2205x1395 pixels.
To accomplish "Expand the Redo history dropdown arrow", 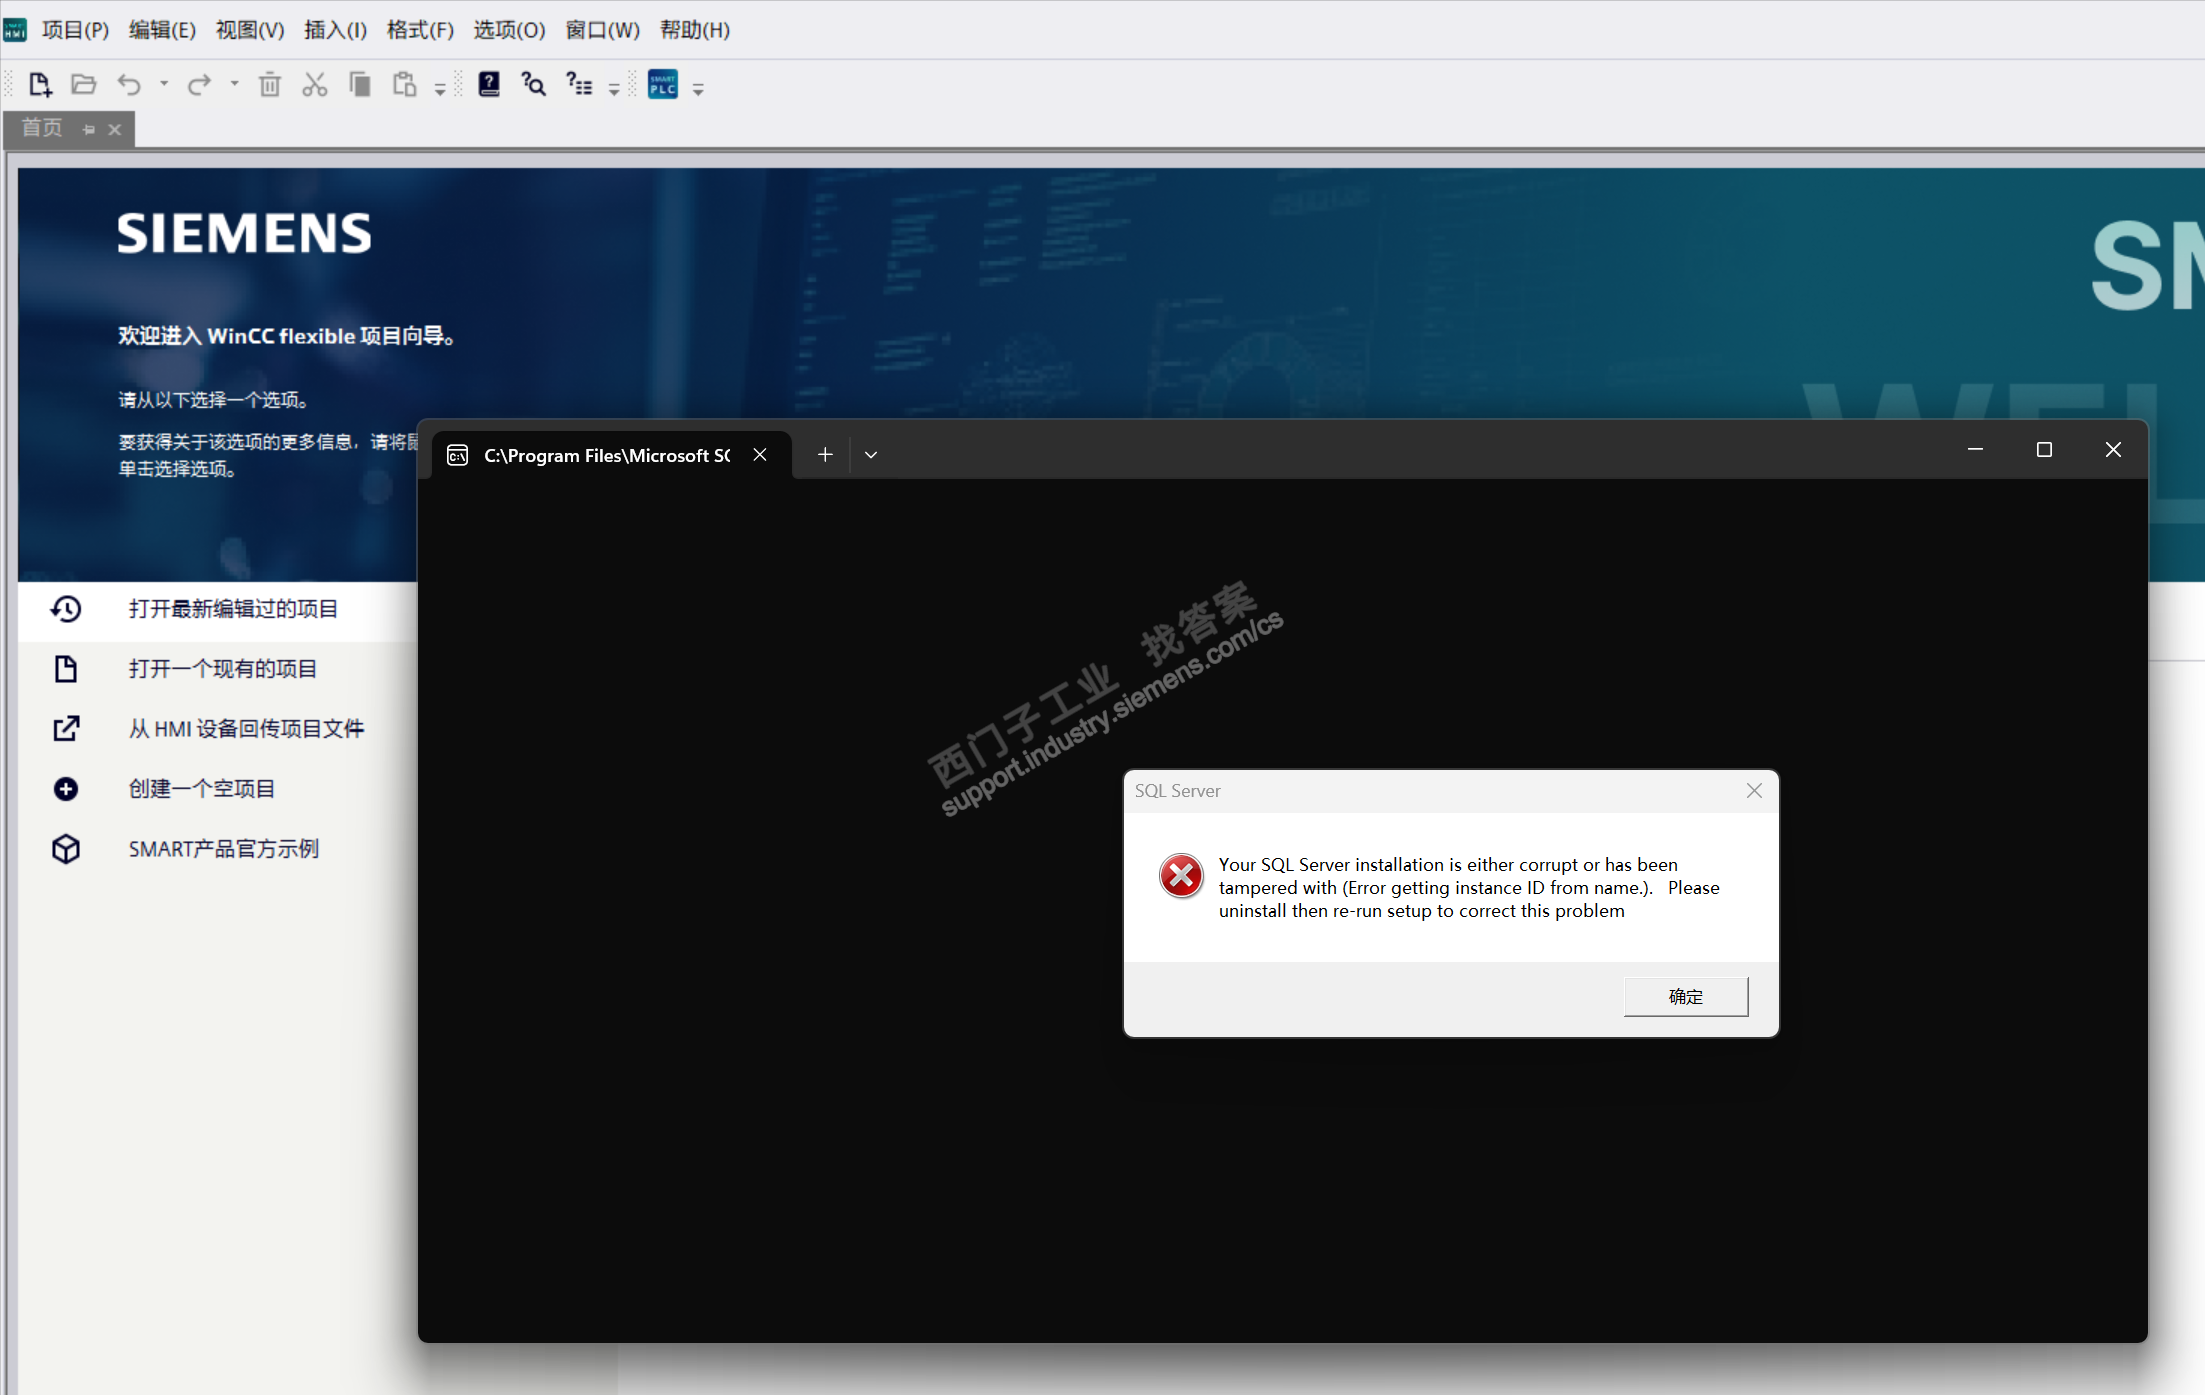I will pos(234,85).
